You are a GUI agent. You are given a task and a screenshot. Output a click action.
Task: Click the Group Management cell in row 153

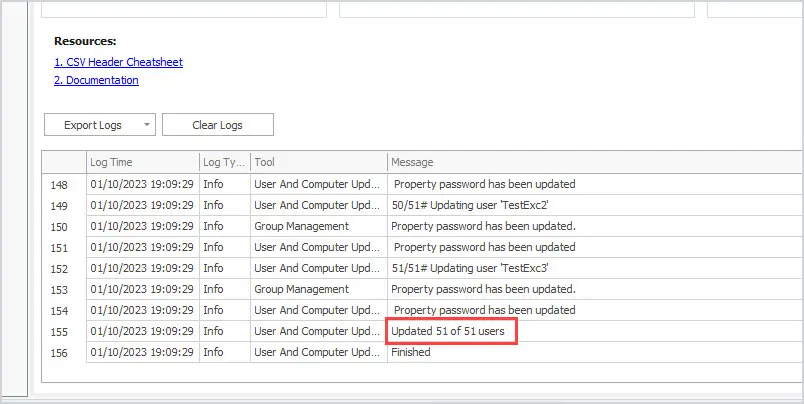point(318,289)
